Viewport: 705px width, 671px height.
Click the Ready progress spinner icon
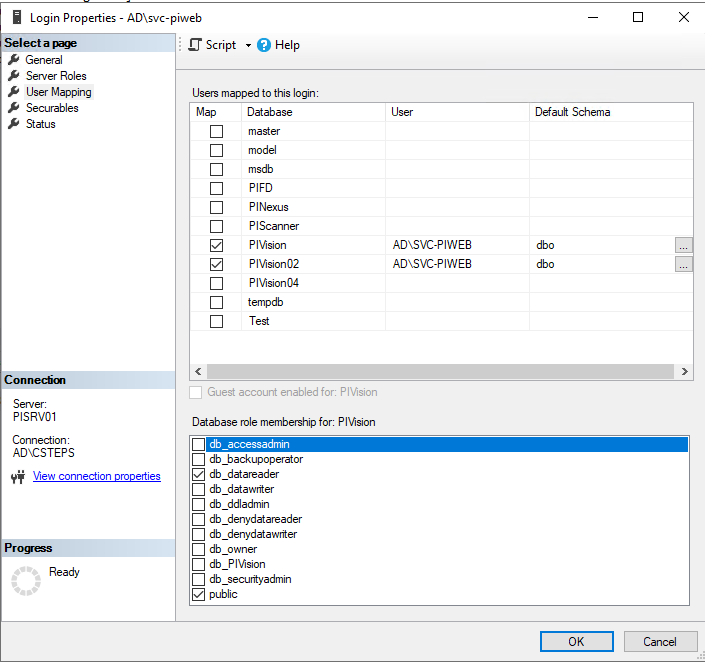[26, 581]
